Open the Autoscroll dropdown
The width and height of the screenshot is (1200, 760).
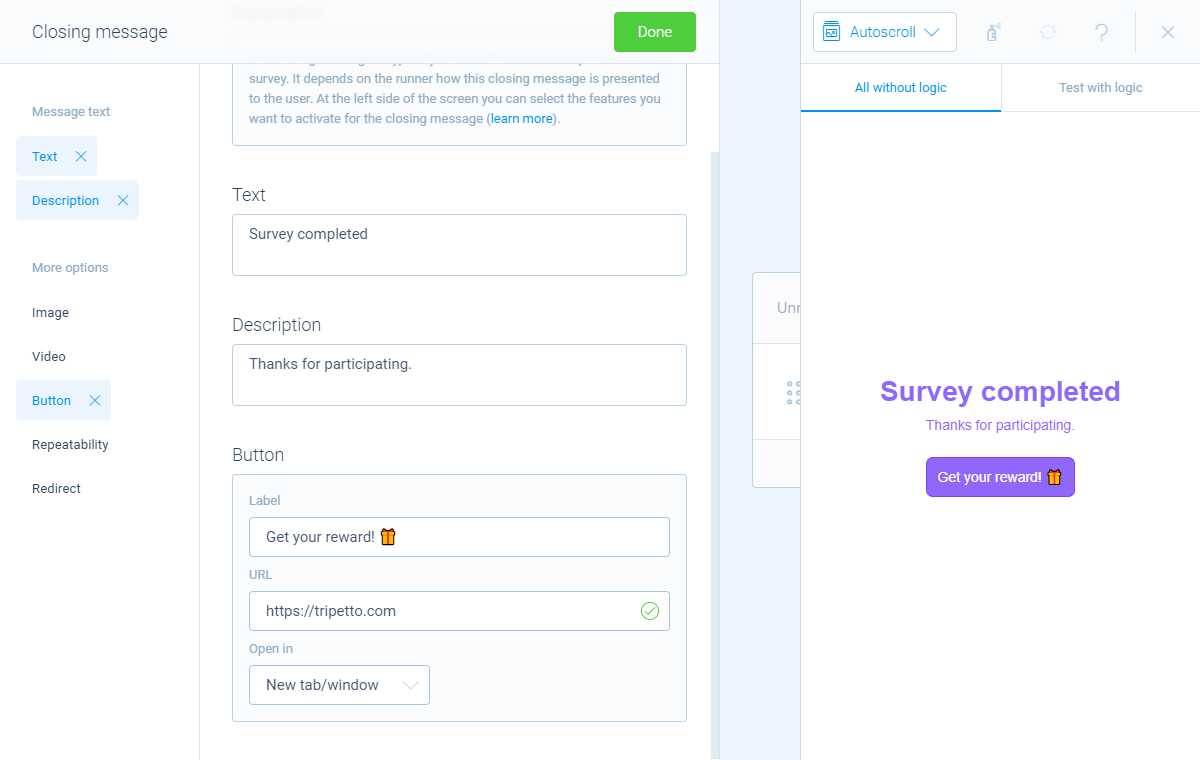coord(885,32)
